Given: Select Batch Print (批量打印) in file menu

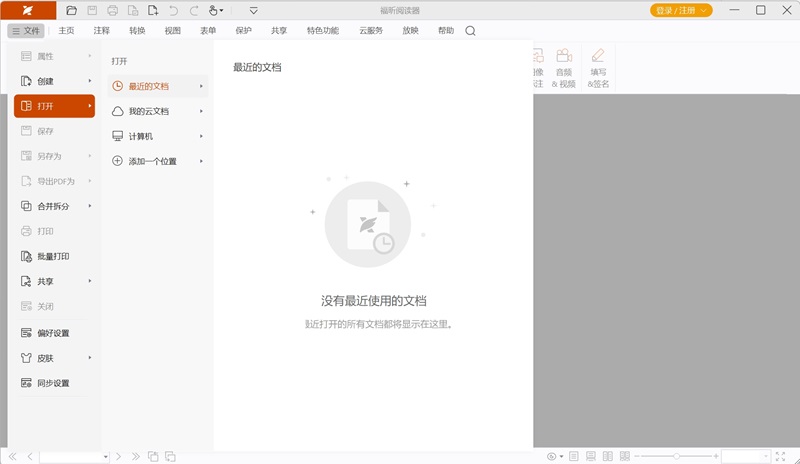Looking at the screenshot, I should coord(53,256).
